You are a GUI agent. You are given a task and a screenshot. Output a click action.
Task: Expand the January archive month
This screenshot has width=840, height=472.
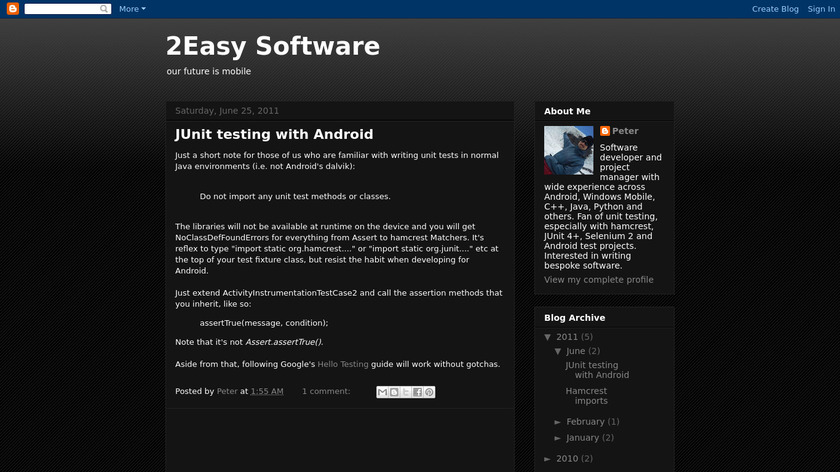[558, 437]
